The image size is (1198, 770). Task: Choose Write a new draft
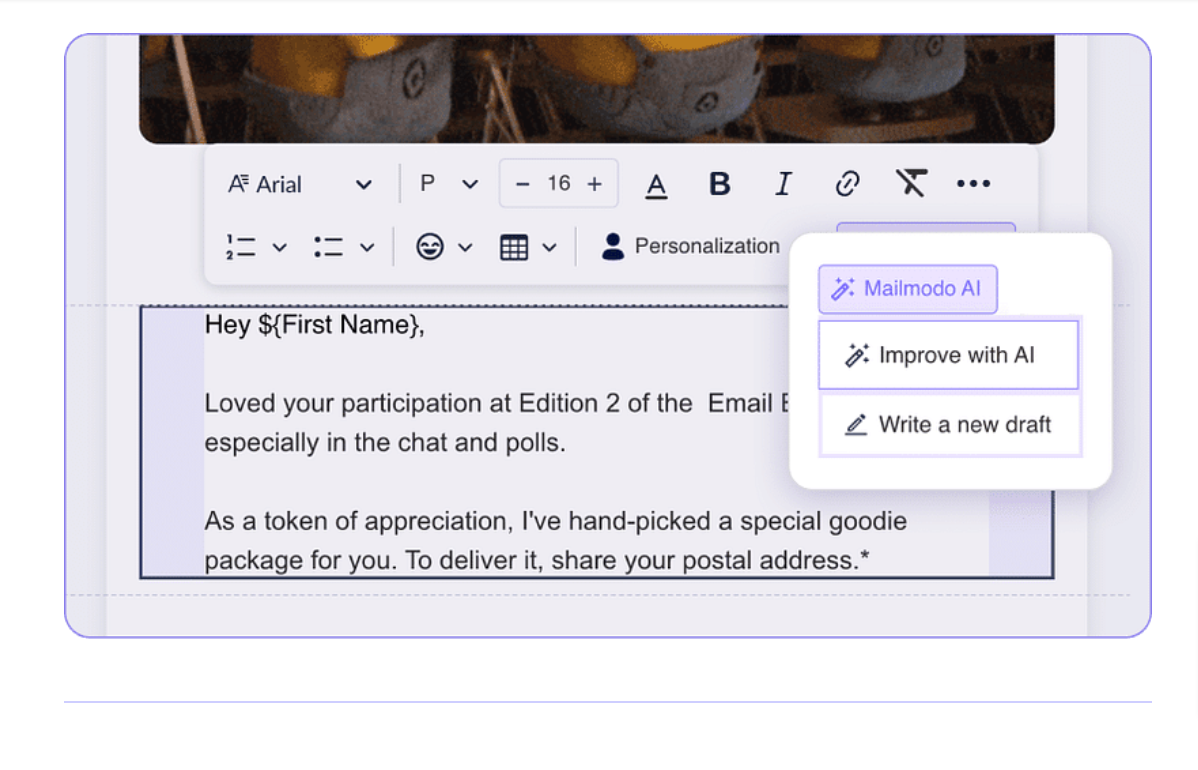point(948,424)
